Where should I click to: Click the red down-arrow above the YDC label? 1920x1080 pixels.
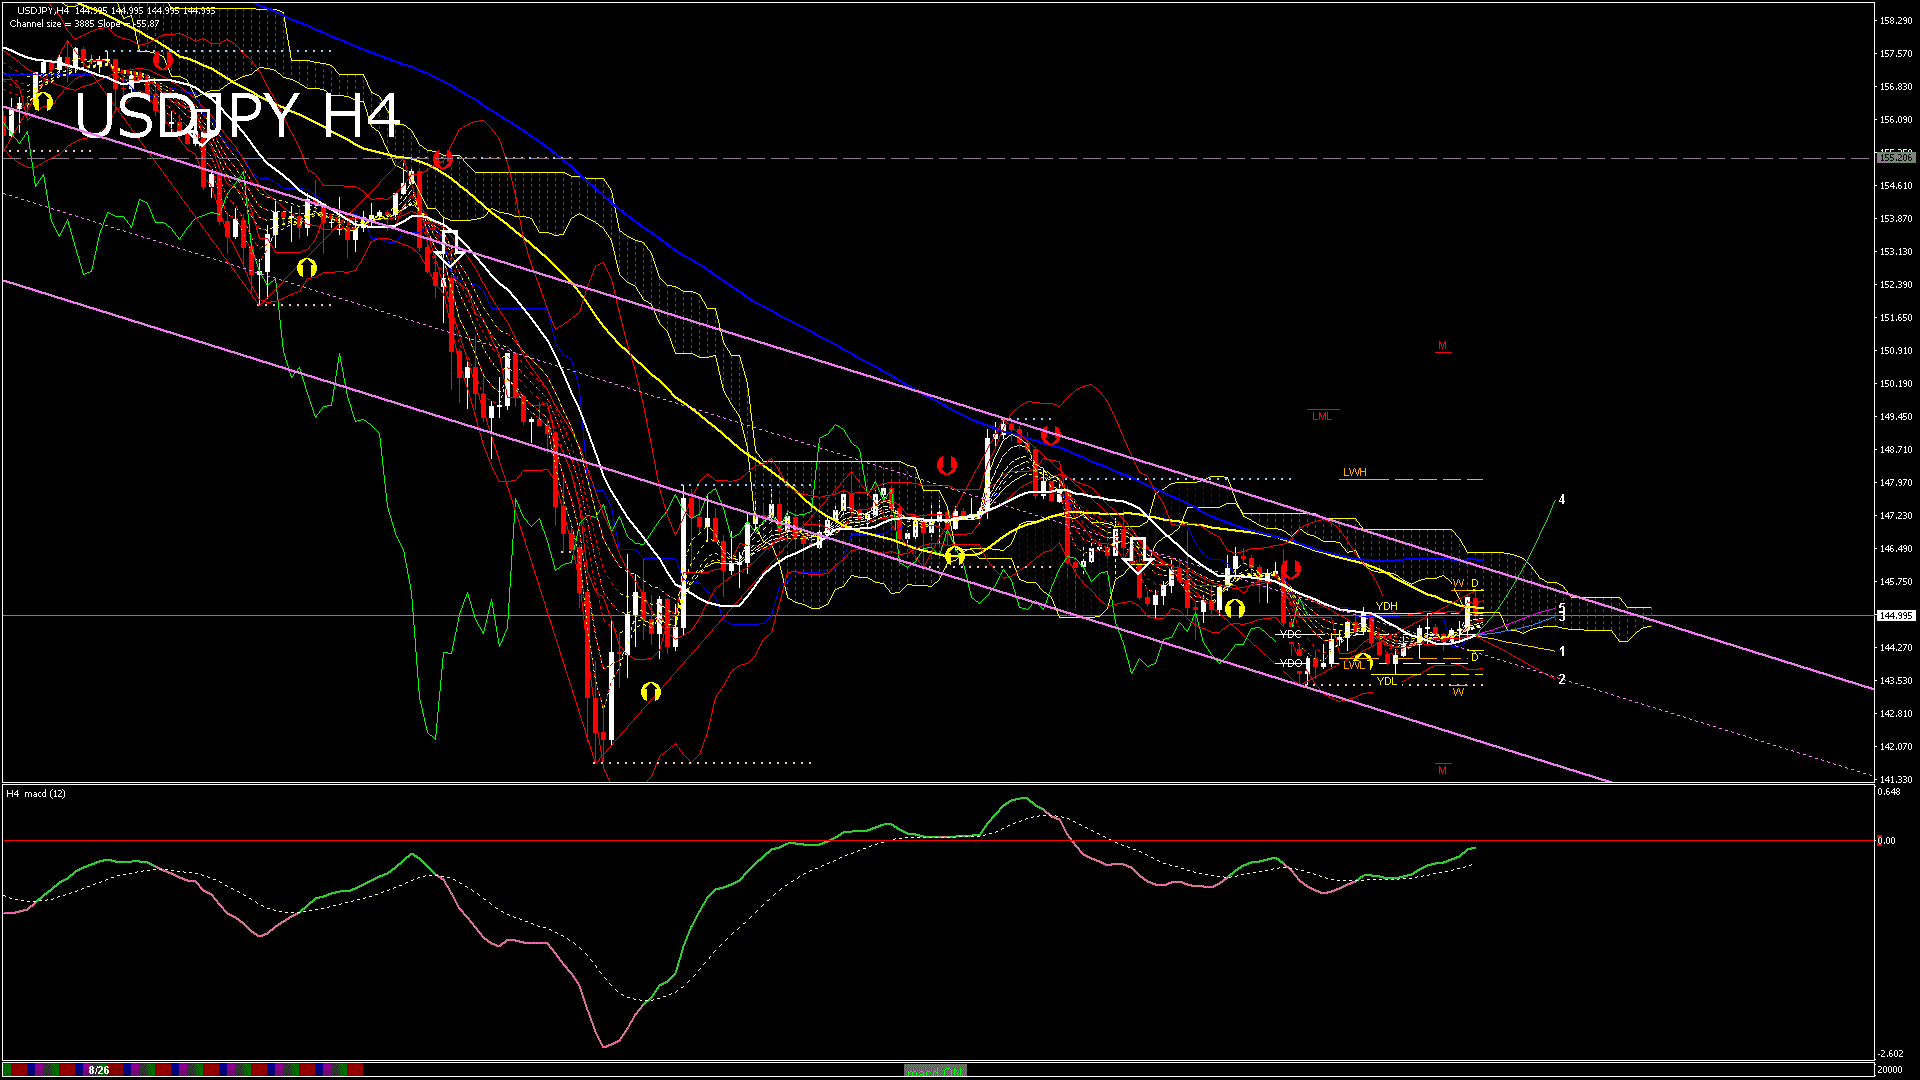[x=1290, y=570]
